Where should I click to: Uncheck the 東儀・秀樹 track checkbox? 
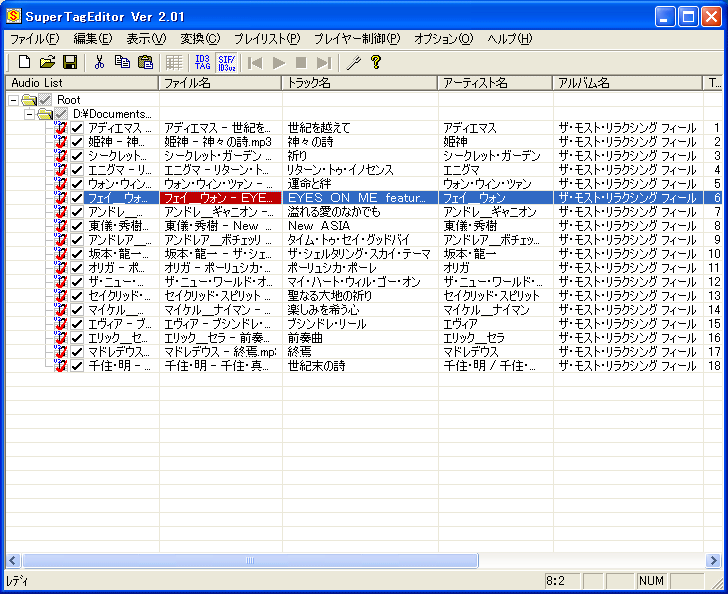[x=77, y=226]
